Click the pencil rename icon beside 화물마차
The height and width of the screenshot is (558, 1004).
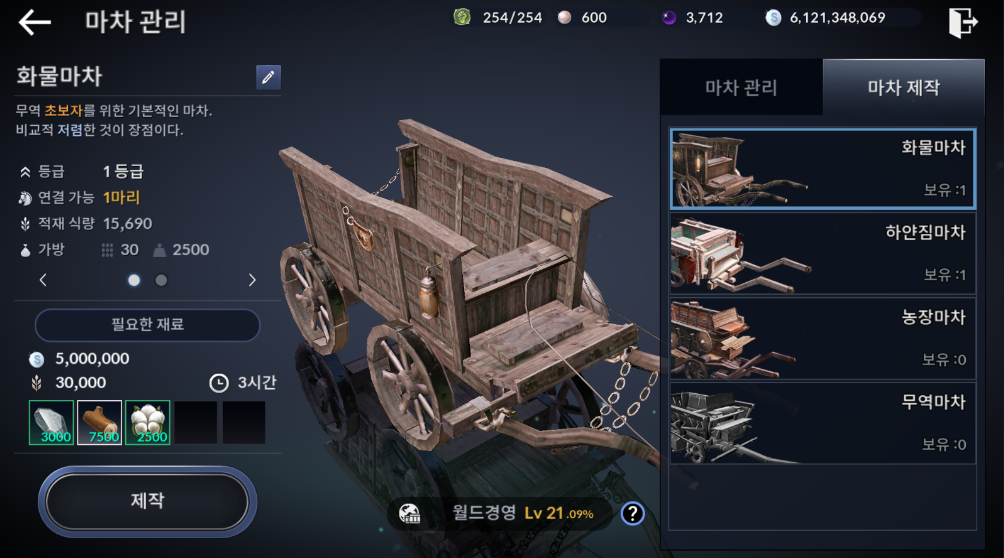[x=268, y=77]
